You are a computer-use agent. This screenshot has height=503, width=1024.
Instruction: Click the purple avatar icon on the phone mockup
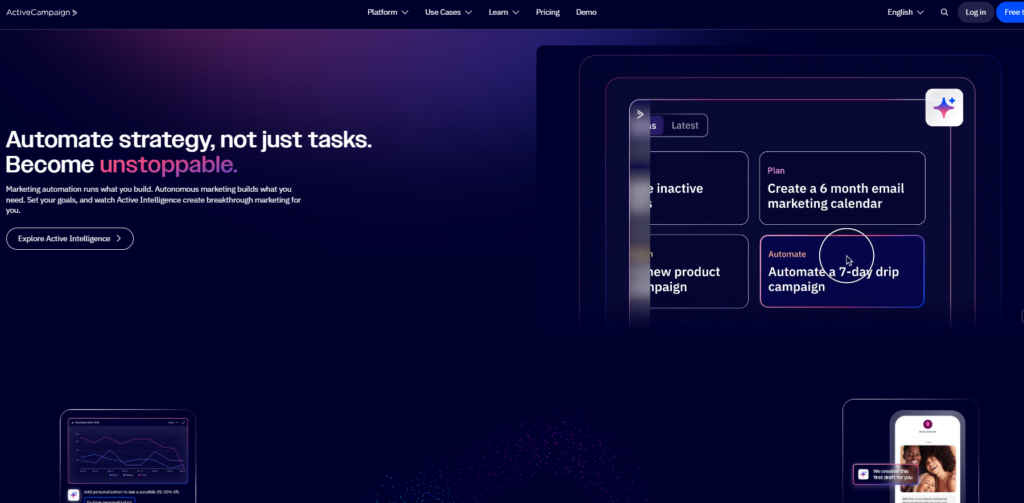[927, 424]
